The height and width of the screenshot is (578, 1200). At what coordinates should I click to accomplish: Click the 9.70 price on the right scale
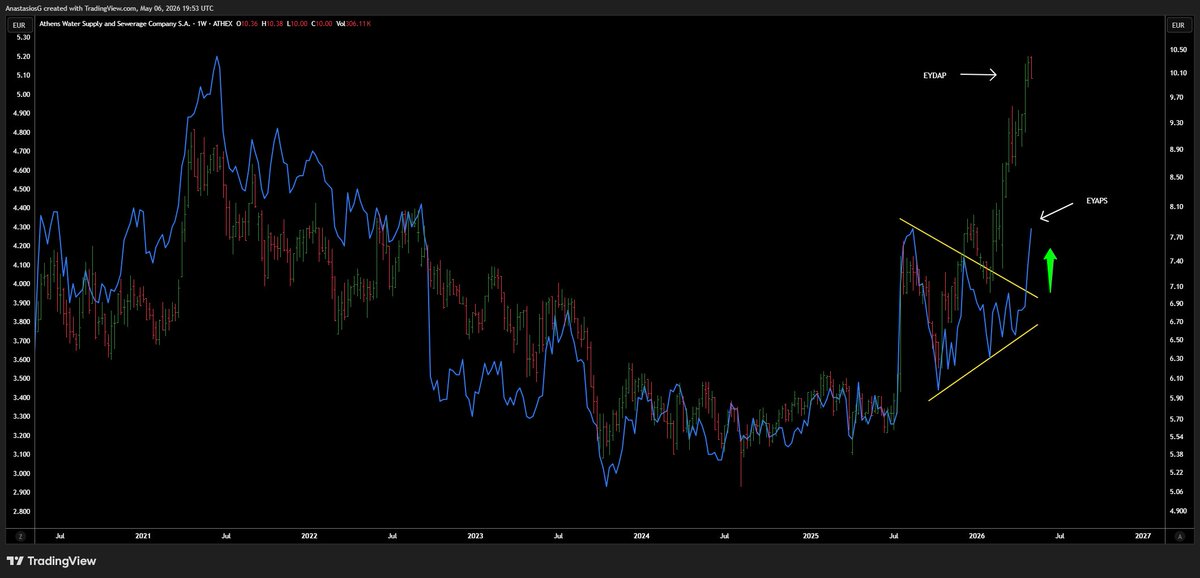[1178, 97]
